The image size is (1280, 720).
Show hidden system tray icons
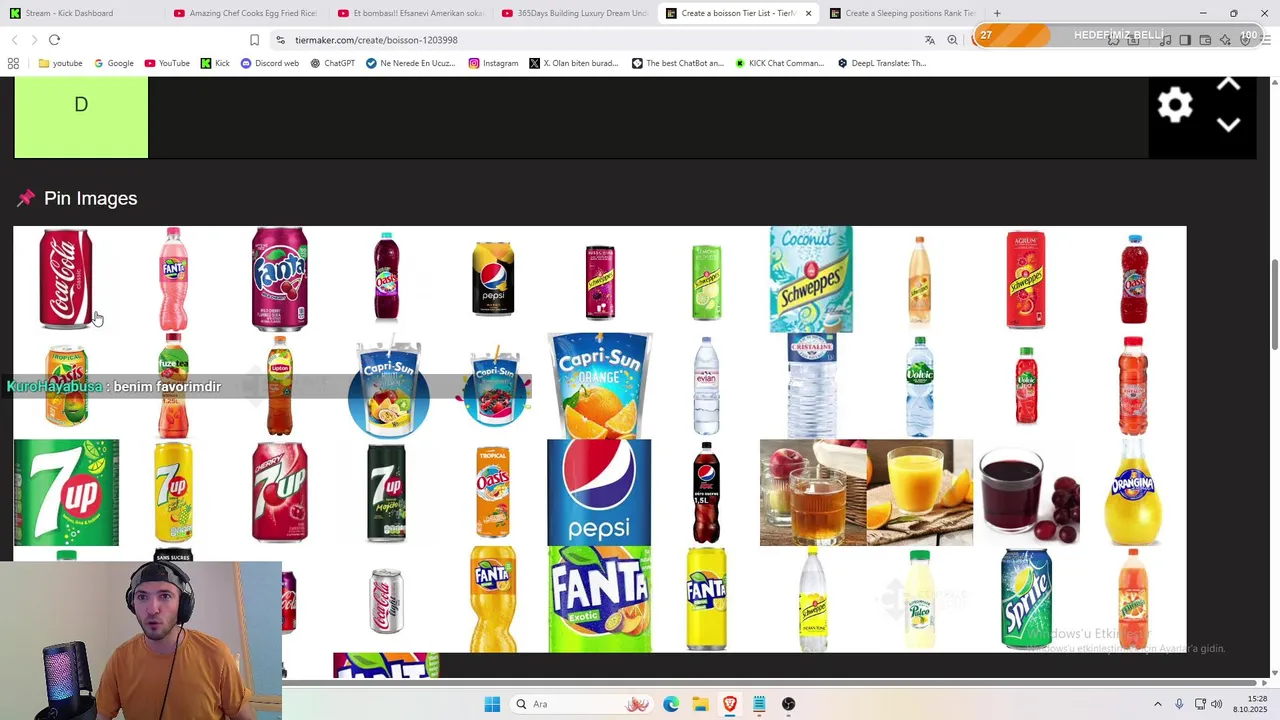(1158, 704)
